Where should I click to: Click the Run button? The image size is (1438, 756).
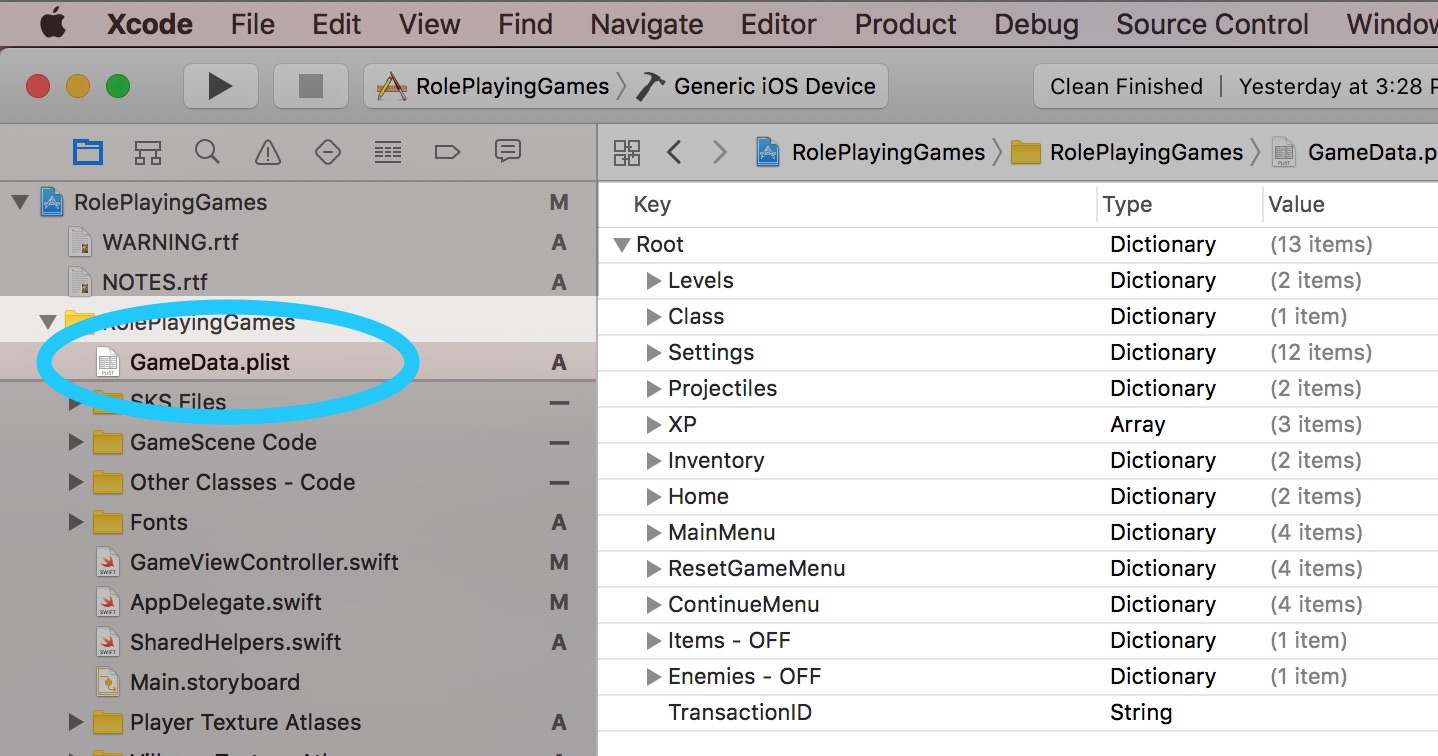coord(220,86)
